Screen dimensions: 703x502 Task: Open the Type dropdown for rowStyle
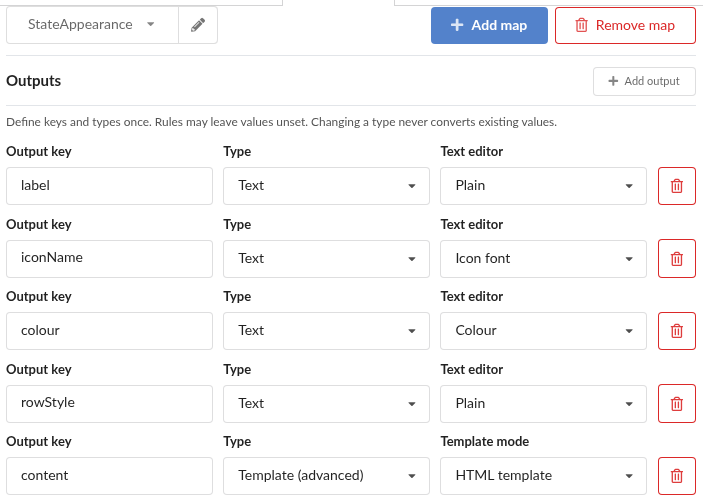pyautogui.click(x=326, y=403)
